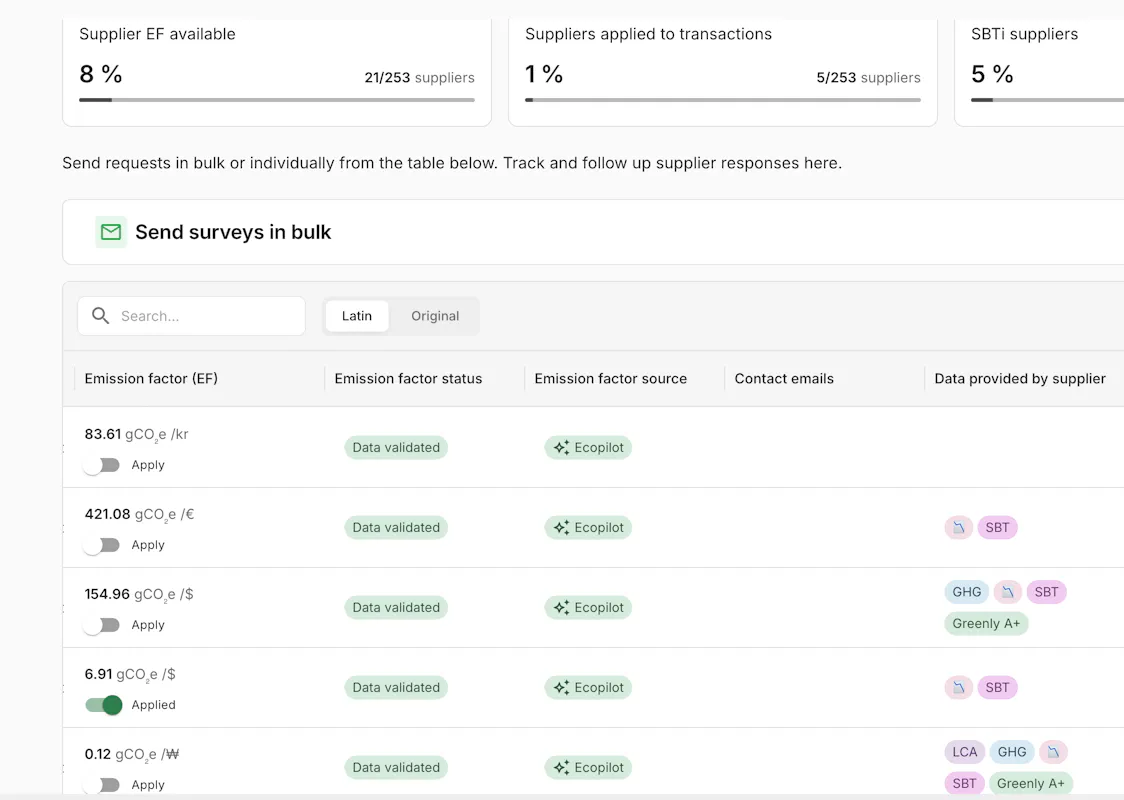This screenshot has width=1124, height=800.
Task: Enable Apply switch for 154.96 gCO2e/$
Action: [102, 625]
